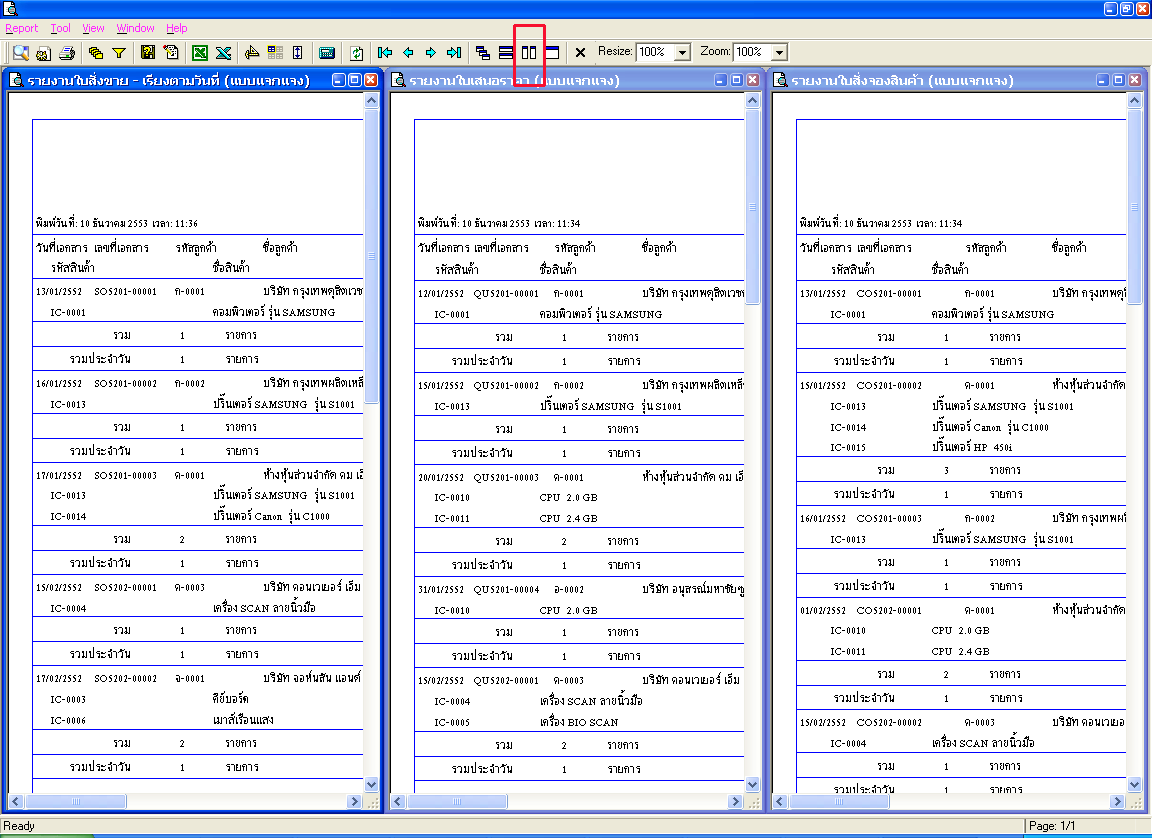Tile windows horizontally icon

pyautogui.click(x=506, y=53)
